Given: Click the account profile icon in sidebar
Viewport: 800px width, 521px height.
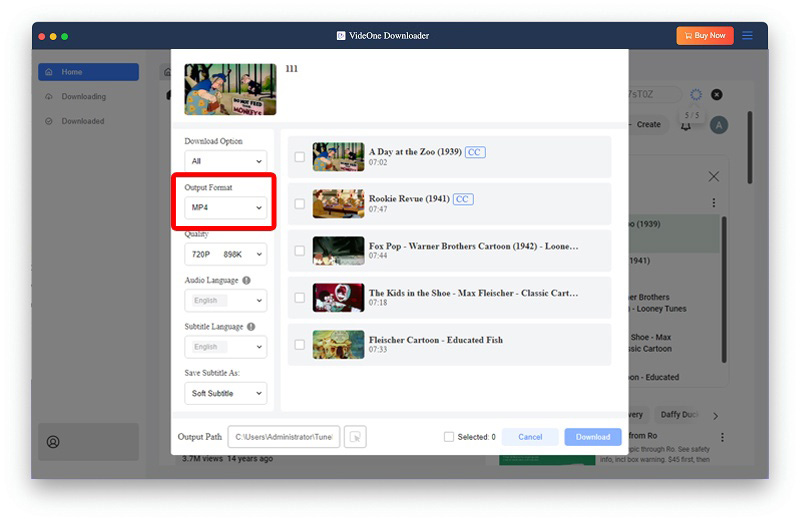Looking at the screenshot, I should [x=53, y=441].
